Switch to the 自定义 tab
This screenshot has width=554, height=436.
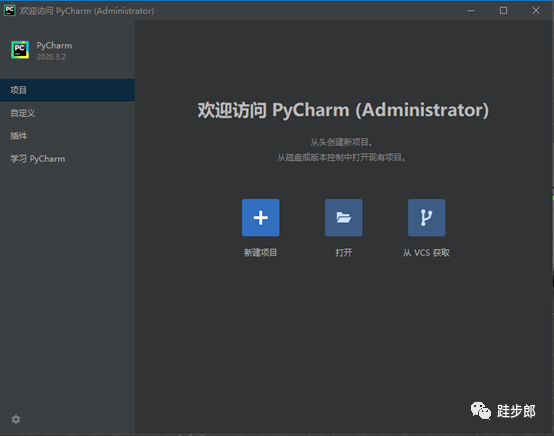pyautogui.click(x=67, y=113)
